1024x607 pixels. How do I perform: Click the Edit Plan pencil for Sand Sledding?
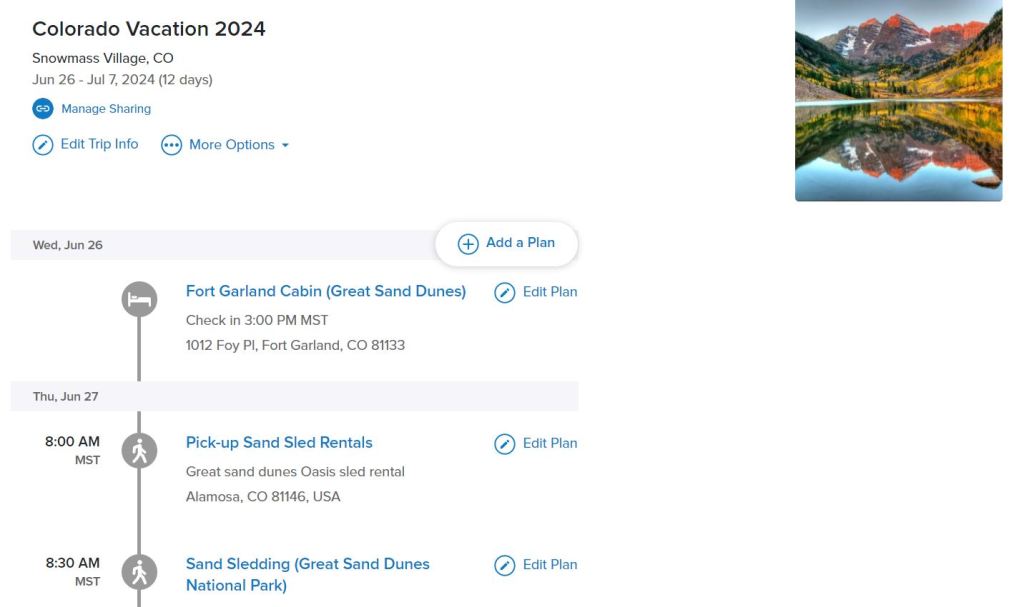pos(505,566)
